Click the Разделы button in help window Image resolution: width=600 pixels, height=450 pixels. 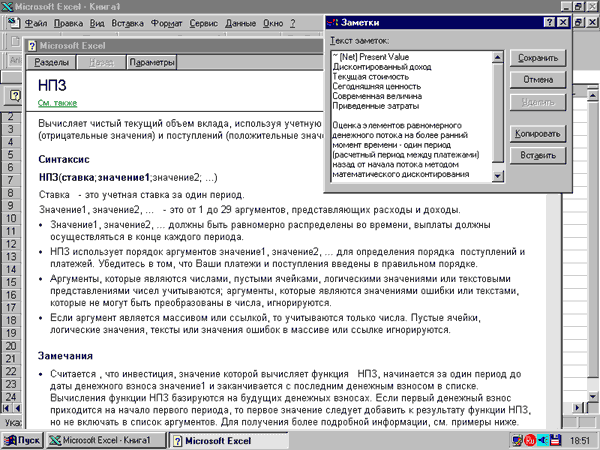[x=51, y=62]
